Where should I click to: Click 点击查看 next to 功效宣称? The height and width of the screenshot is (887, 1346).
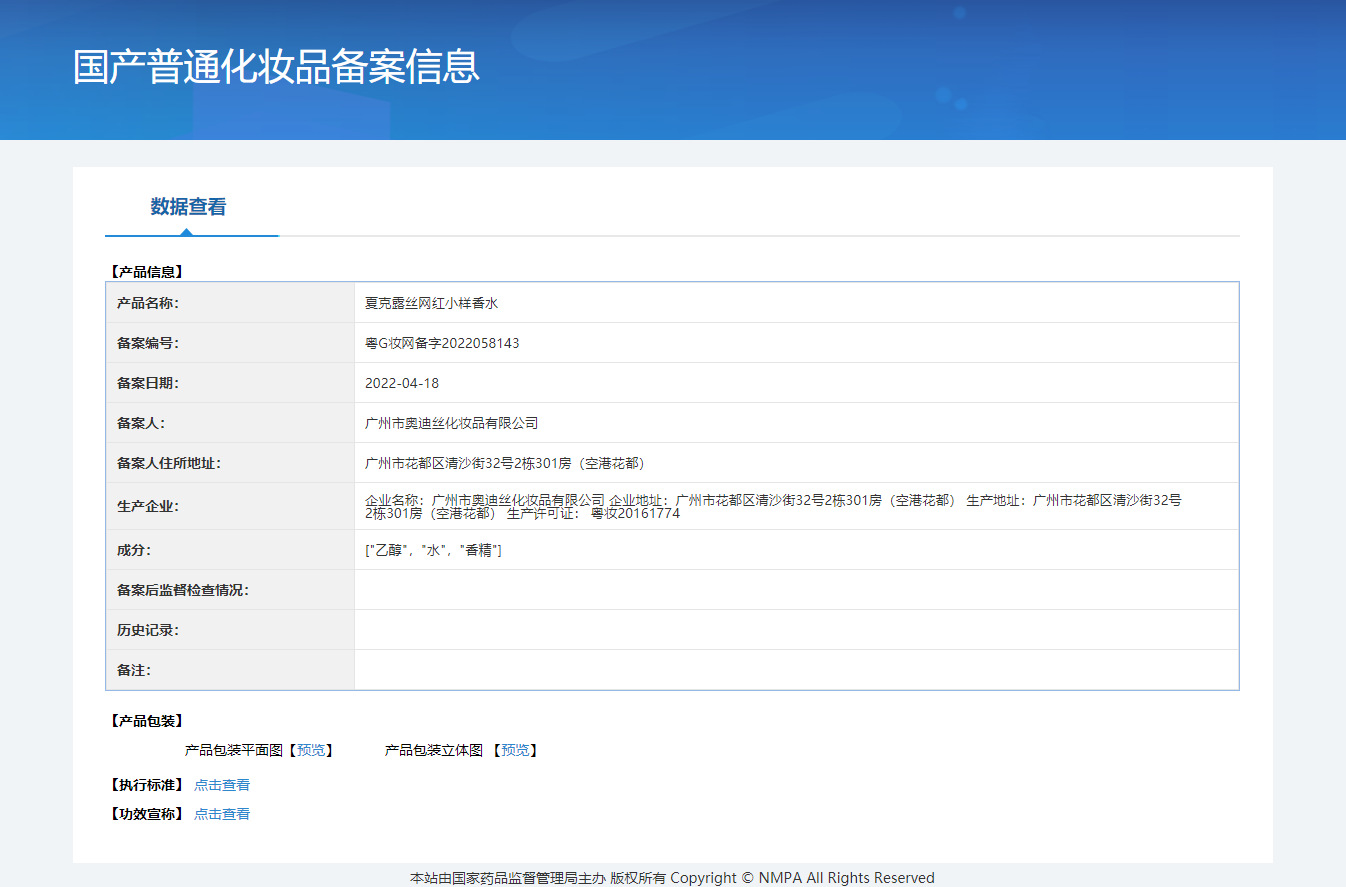point(222,814)
